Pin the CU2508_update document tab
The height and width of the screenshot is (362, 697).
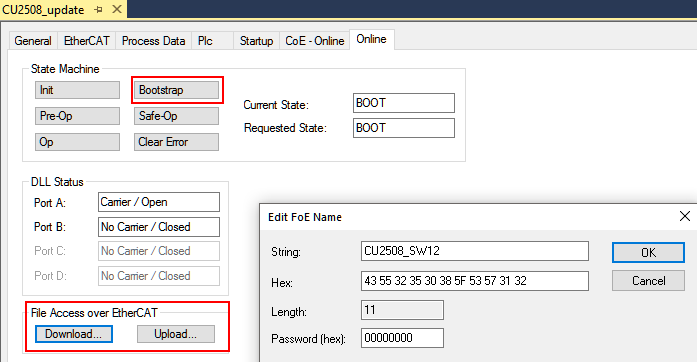[99, 9]
